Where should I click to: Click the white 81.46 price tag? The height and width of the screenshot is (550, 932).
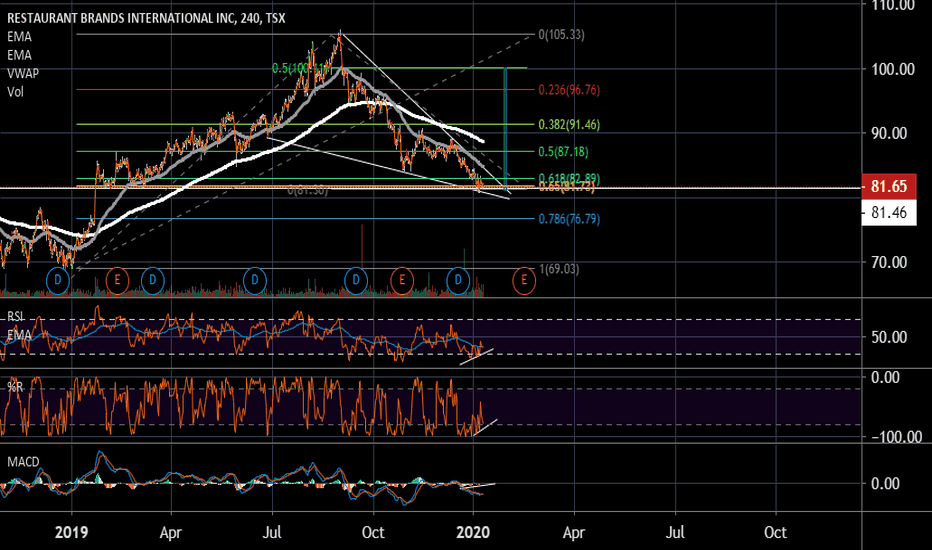pyautogui.click(x=889, y=213)
